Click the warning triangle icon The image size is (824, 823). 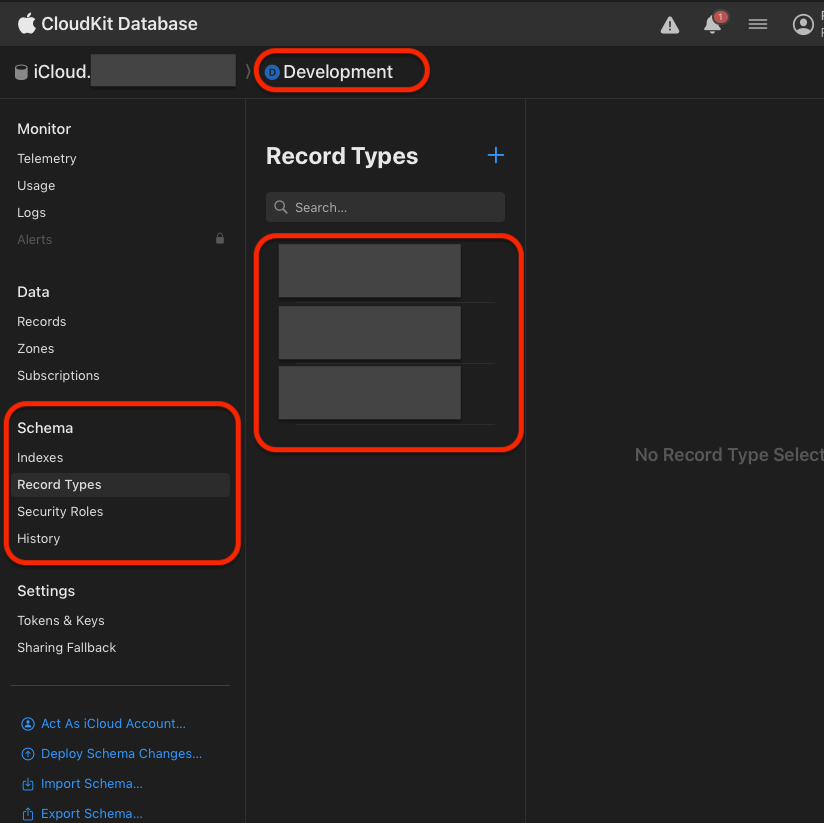coord(669,25)
